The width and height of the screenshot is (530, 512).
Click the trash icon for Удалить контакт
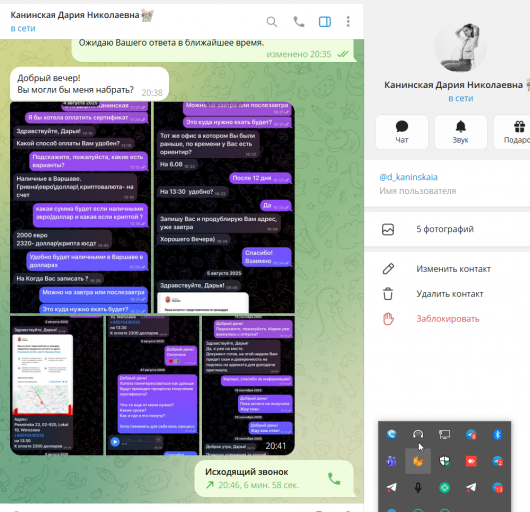click(x=388, y=294)
